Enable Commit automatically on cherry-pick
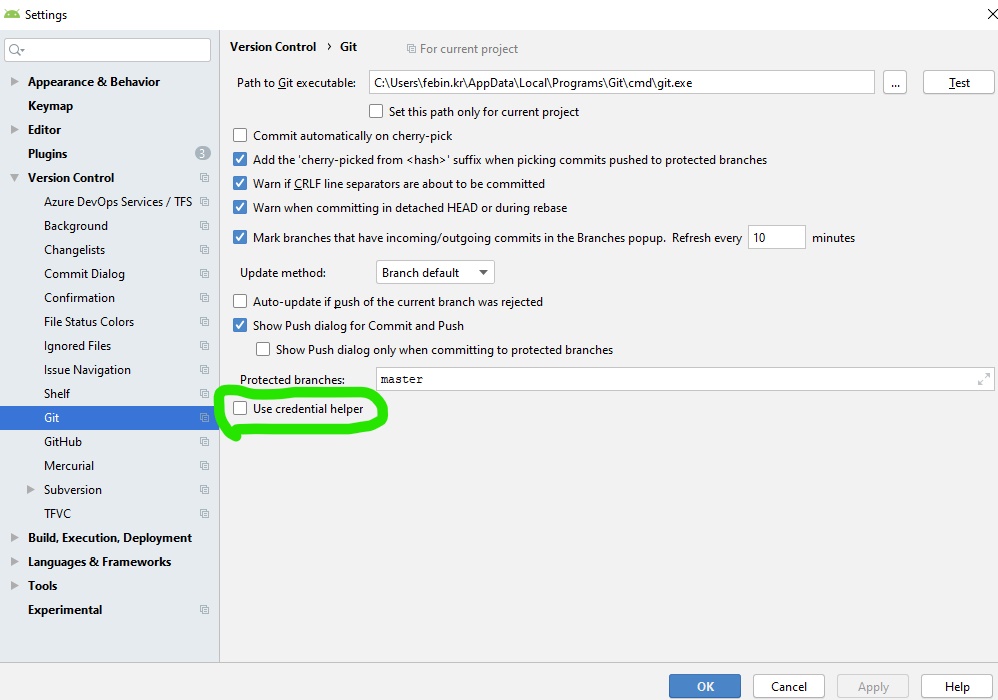Image resolution: width=998 pixels, height=700 pixels. 240,136
